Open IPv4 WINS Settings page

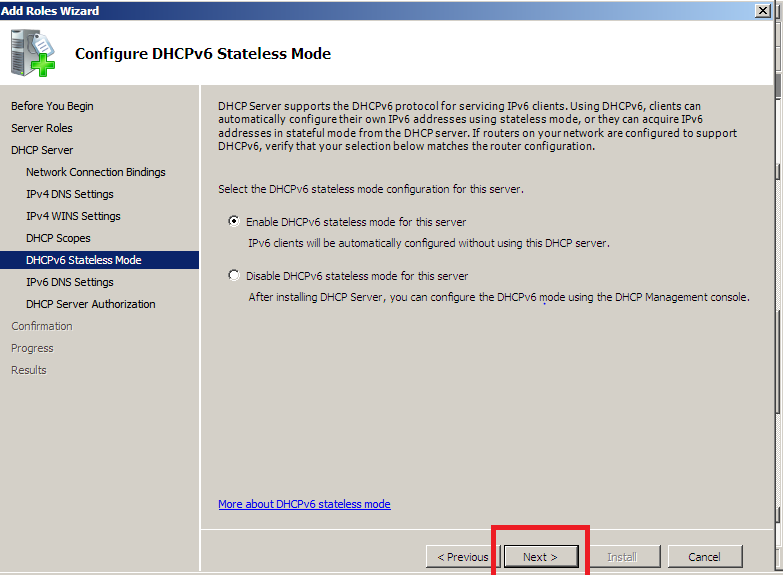click(73, 216)
